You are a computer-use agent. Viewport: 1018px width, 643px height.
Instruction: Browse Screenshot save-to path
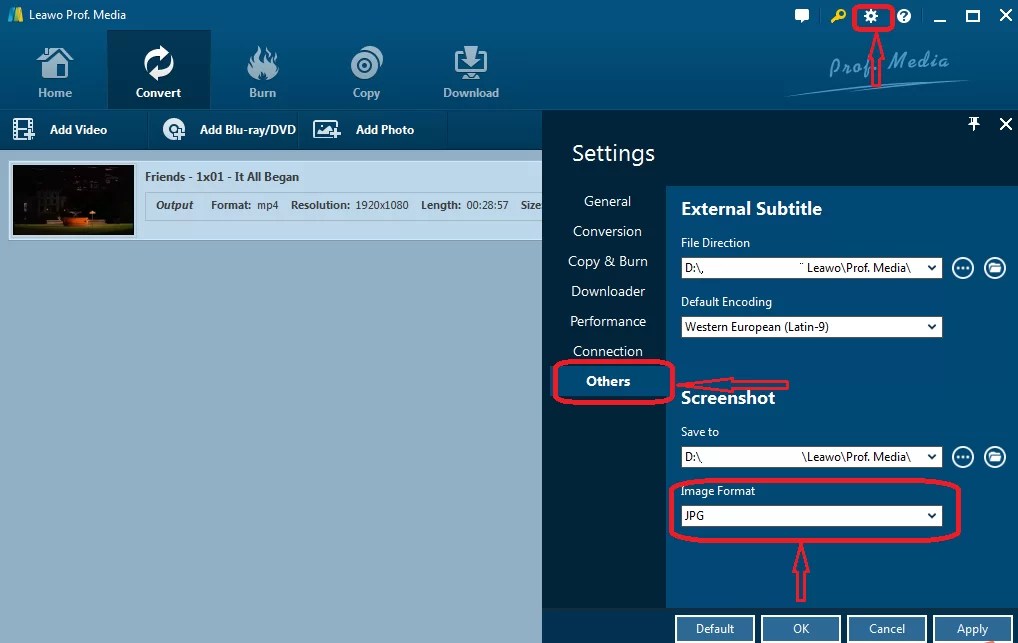(962, 457)
